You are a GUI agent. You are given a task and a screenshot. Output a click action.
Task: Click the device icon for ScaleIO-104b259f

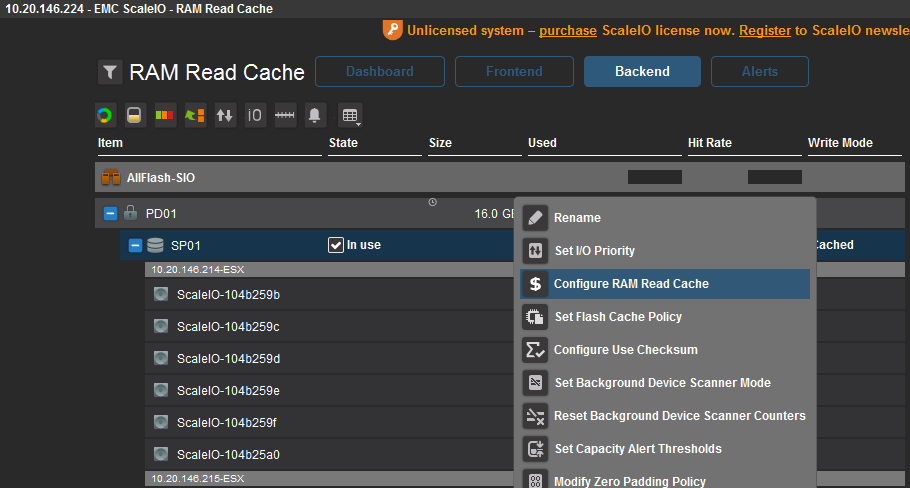pos(161,422)
